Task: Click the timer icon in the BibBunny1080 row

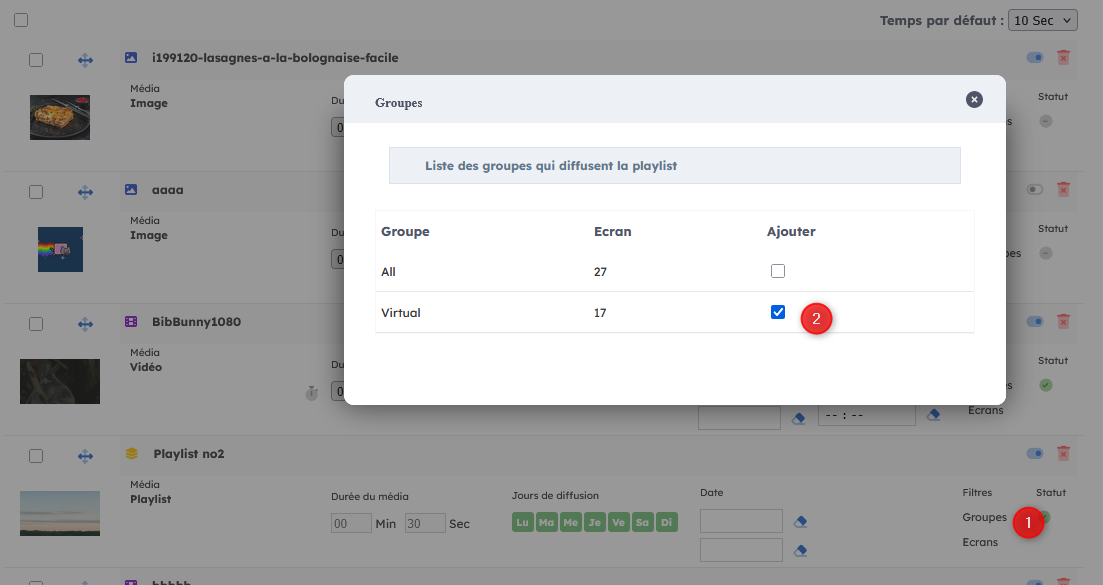Action: (311, 393)
